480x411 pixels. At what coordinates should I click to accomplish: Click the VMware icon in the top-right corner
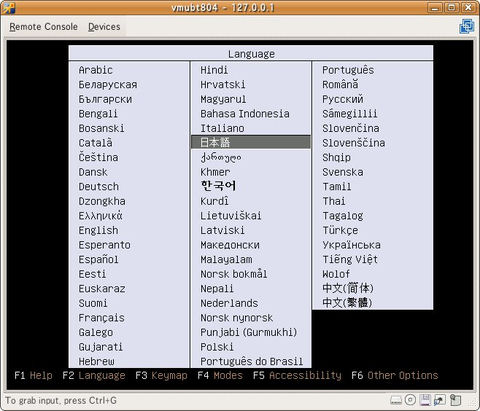coord(467,26)
